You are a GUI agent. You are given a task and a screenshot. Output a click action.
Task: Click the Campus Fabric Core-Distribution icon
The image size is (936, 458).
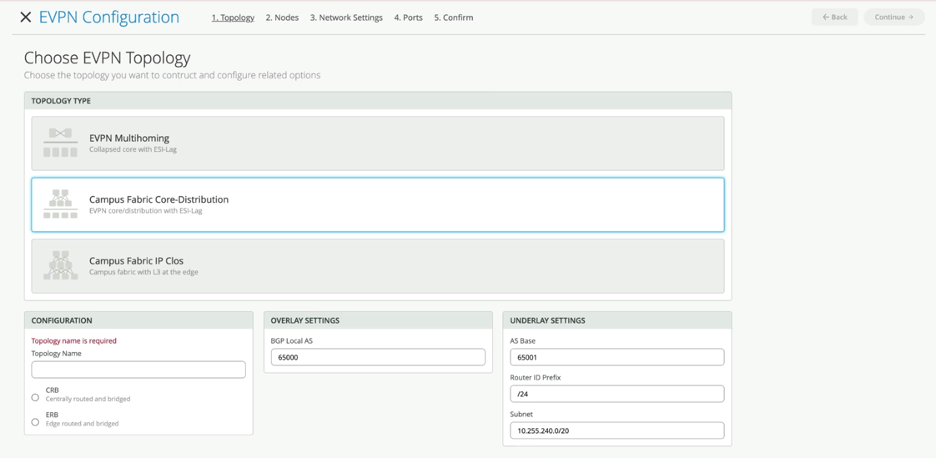[60, 204]
